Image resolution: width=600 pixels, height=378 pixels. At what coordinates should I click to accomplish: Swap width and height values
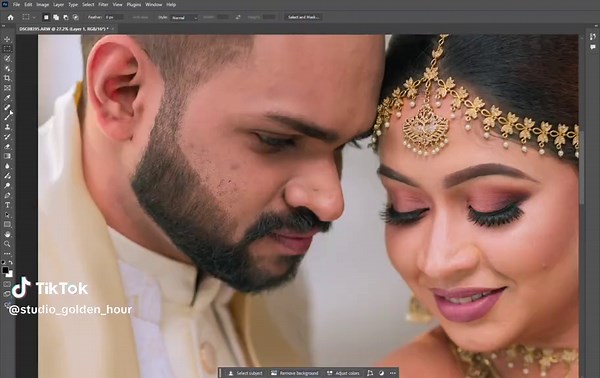tap(238, 17)
